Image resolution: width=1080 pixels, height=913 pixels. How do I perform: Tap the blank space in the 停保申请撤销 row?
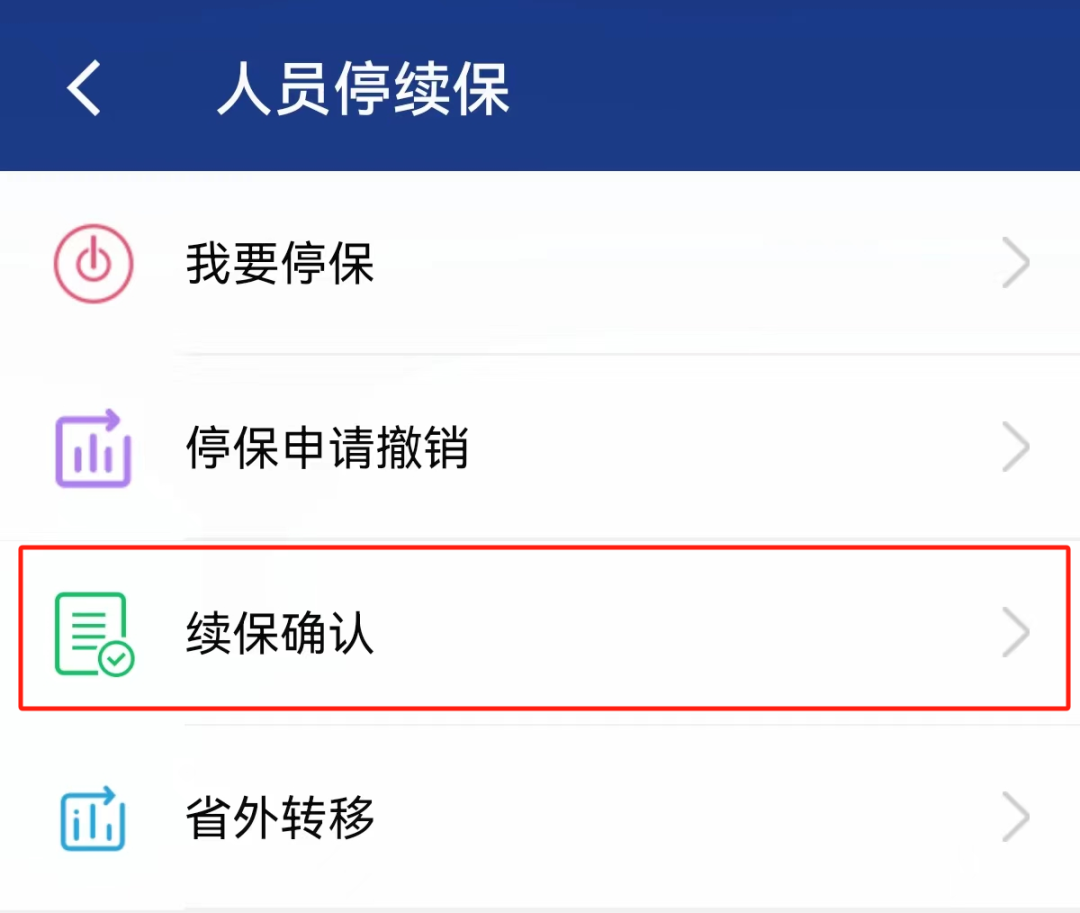coord(730,449)
